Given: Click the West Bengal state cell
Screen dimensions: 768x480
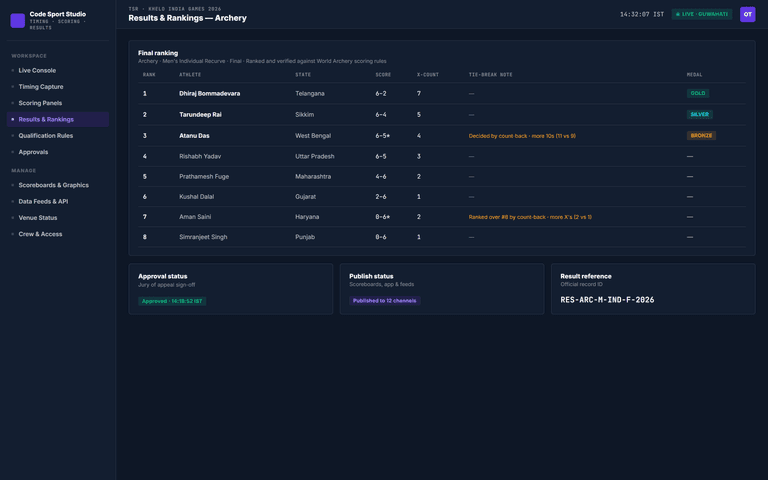Looking at the screenshot, I should pos(313,136).
